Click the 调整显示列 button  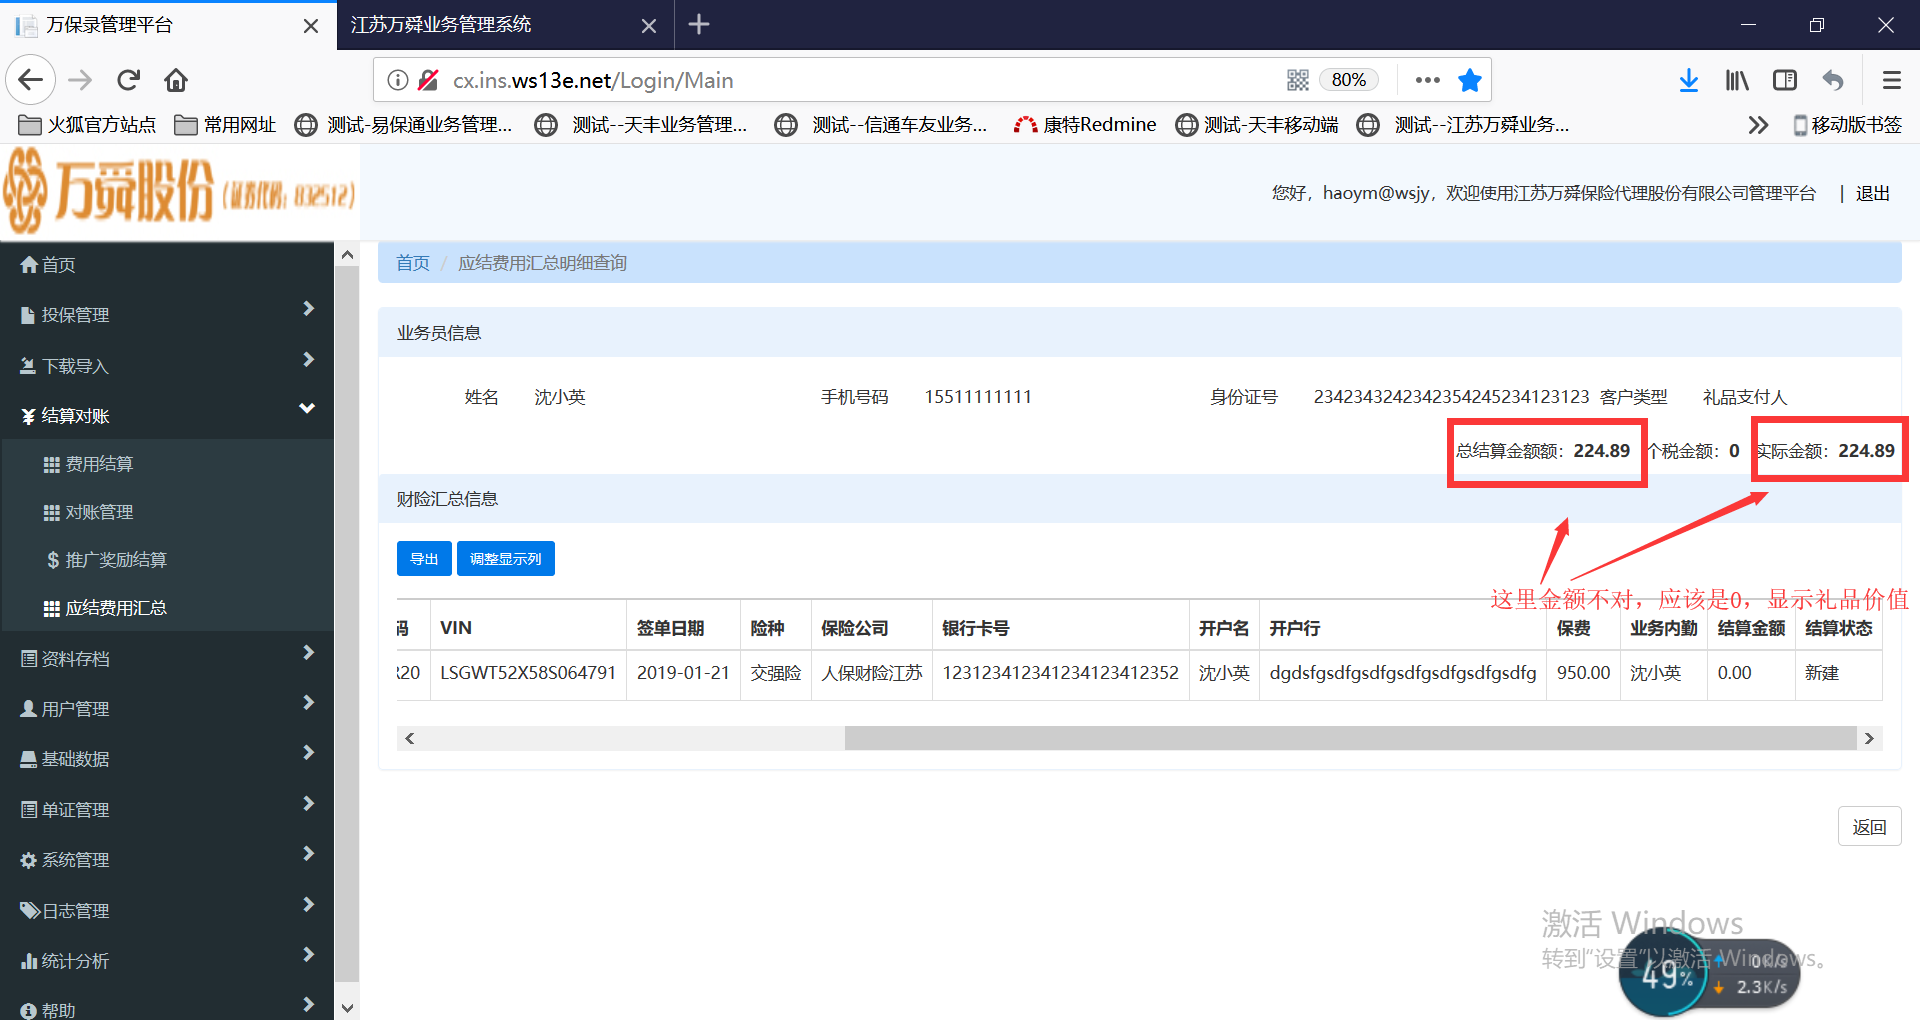(x=506, y=559)
